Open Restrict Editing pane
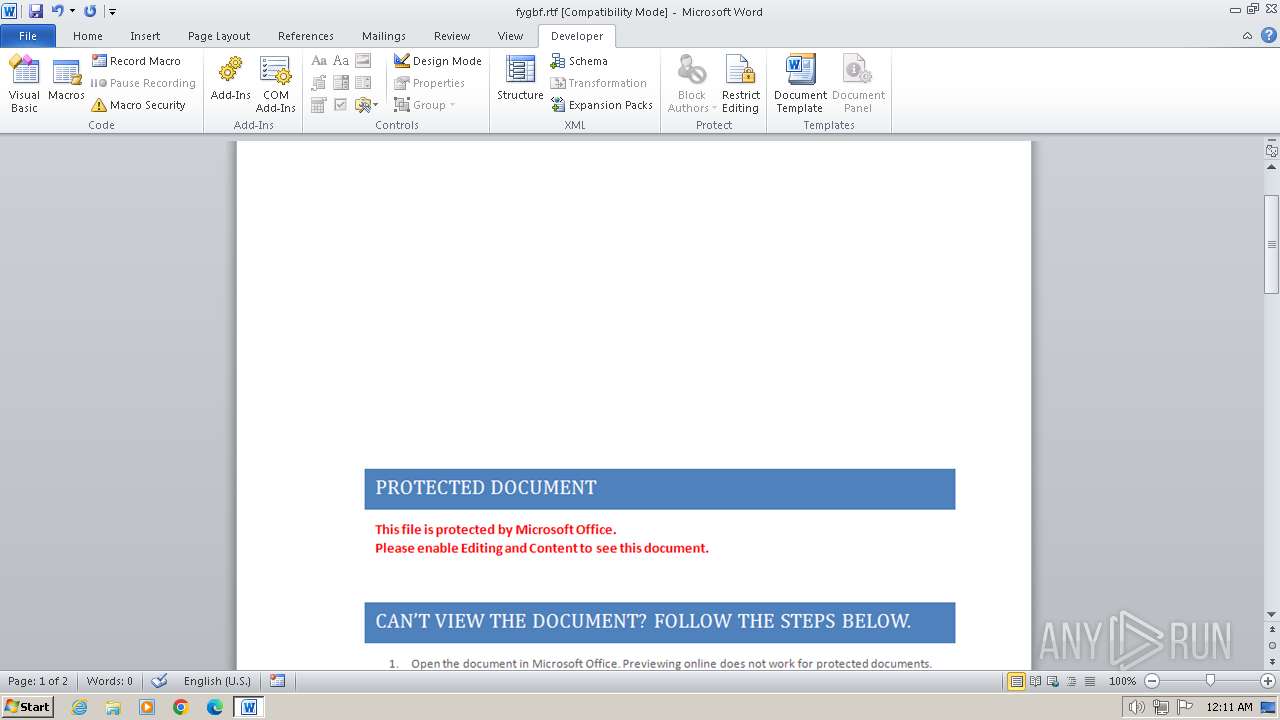This screenshot has width=1280, height=720. tap(741, 83)
